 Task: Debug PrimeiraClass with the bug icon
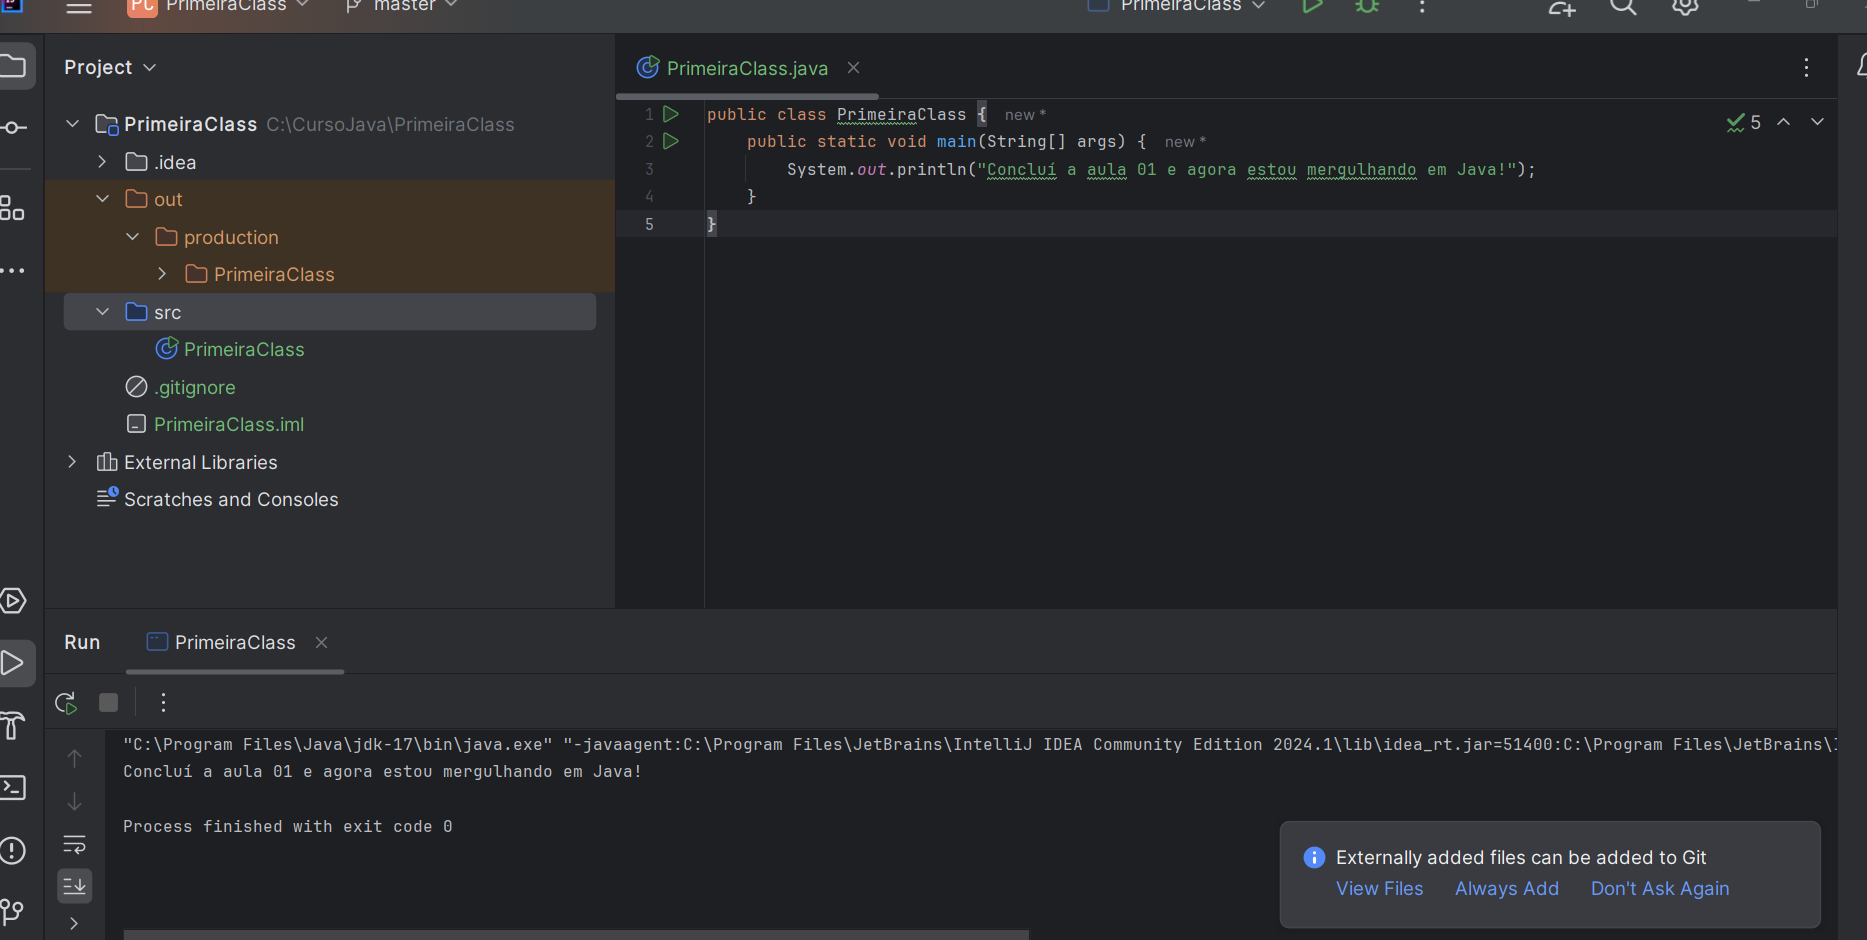click(x=1367, y=6)
